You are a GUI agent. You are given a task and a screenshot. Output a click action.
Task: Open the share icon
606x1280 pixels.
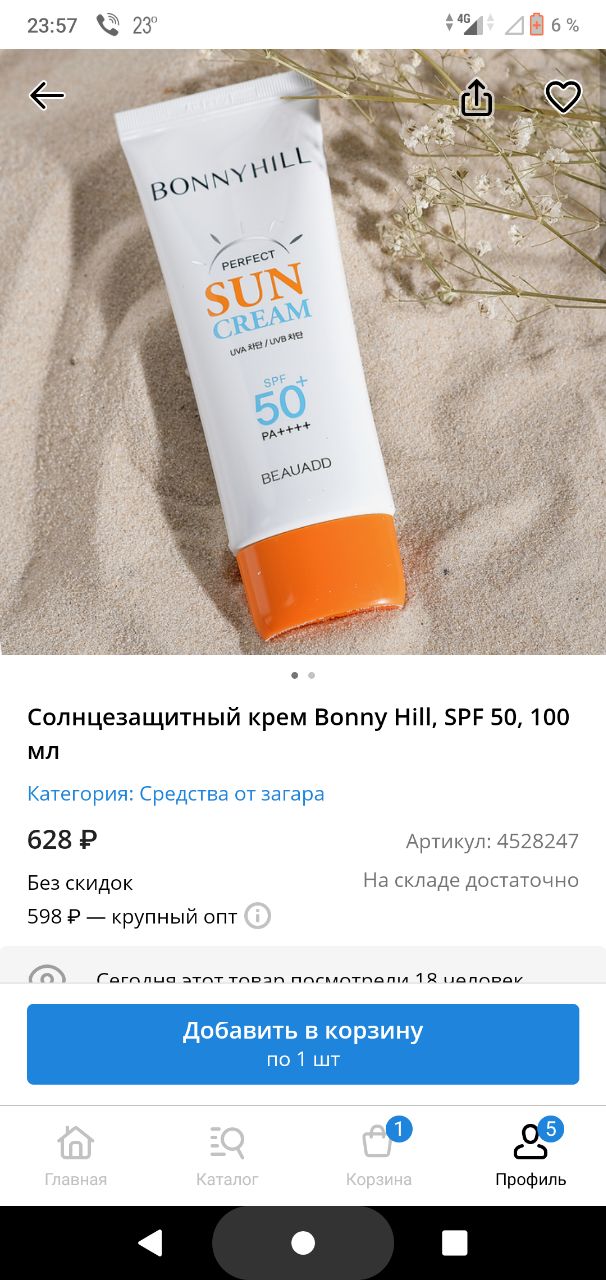coord(477,97)
